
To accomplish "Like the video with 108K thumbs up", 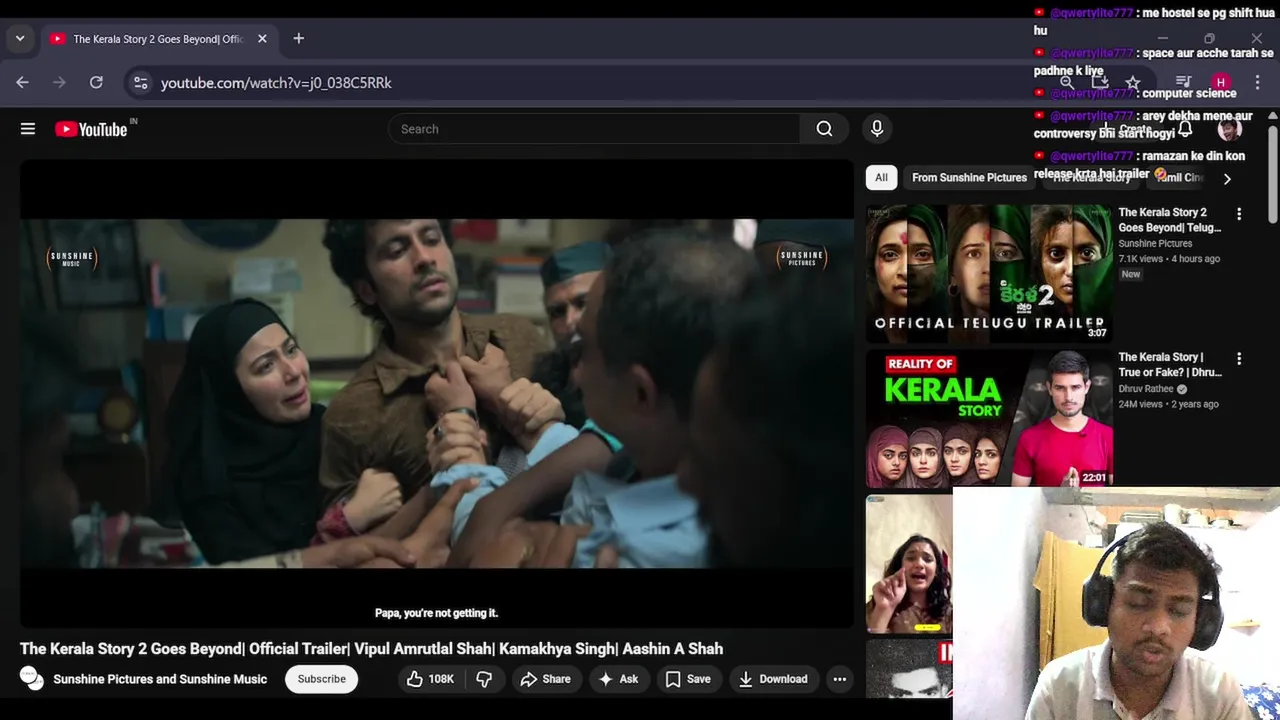I will click(430, 679).
